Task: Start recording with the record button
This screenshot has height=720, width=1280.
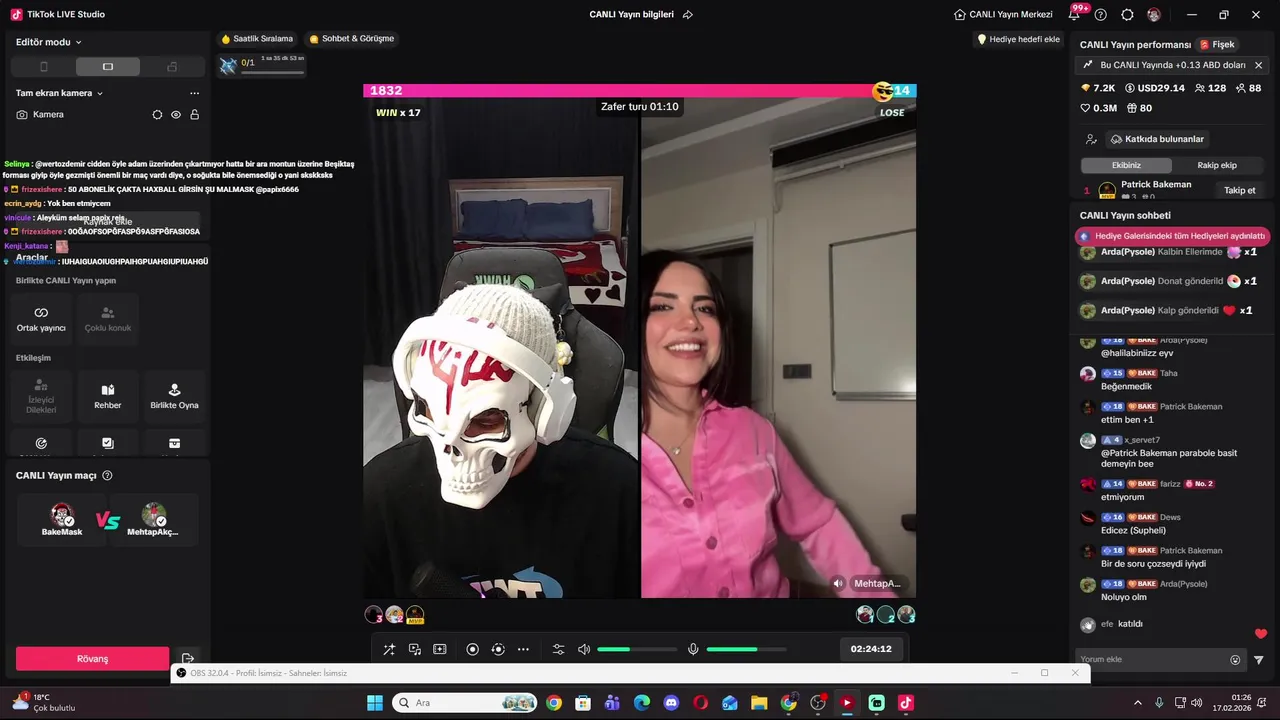Action: [473, 649]
